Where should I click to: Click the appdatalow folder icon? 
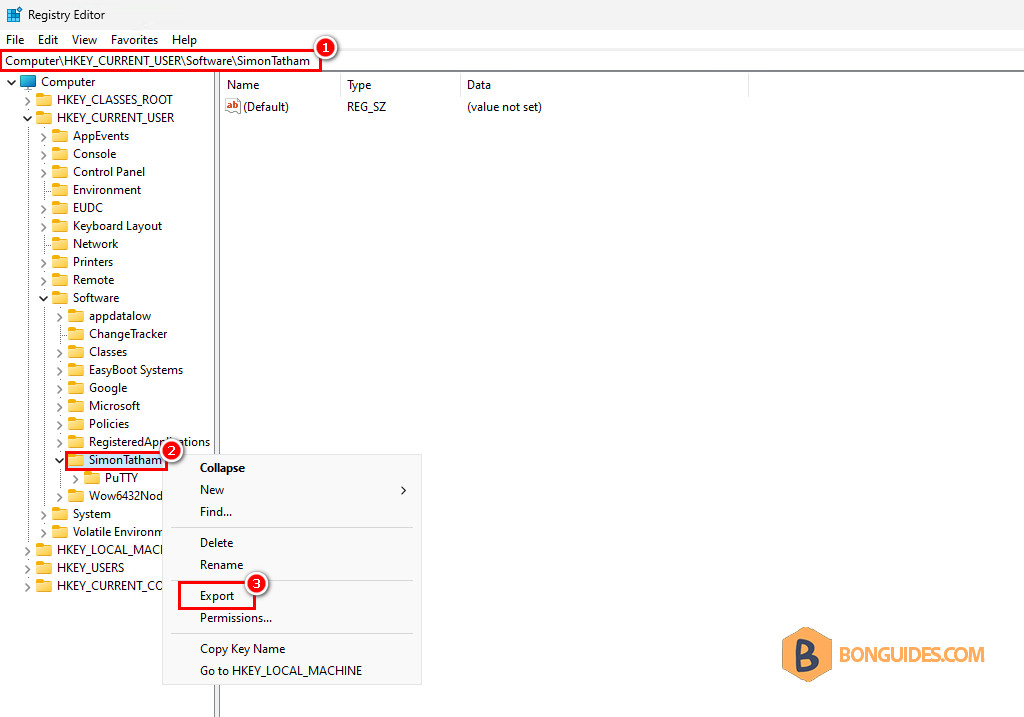pos(76,315)
